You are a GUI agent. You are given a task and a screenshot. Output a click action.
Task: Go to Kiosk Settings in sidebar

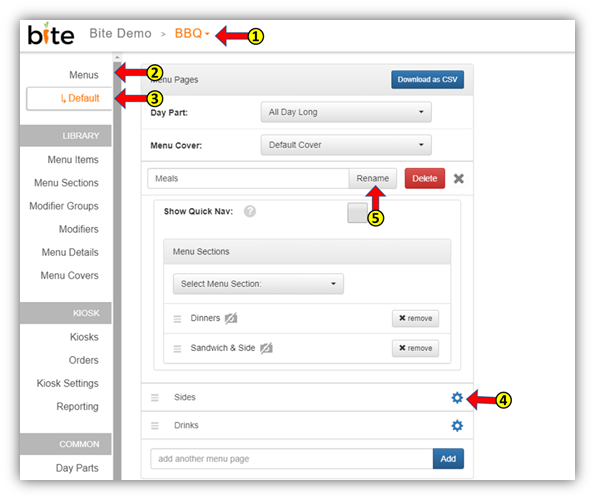click(68, 383)
